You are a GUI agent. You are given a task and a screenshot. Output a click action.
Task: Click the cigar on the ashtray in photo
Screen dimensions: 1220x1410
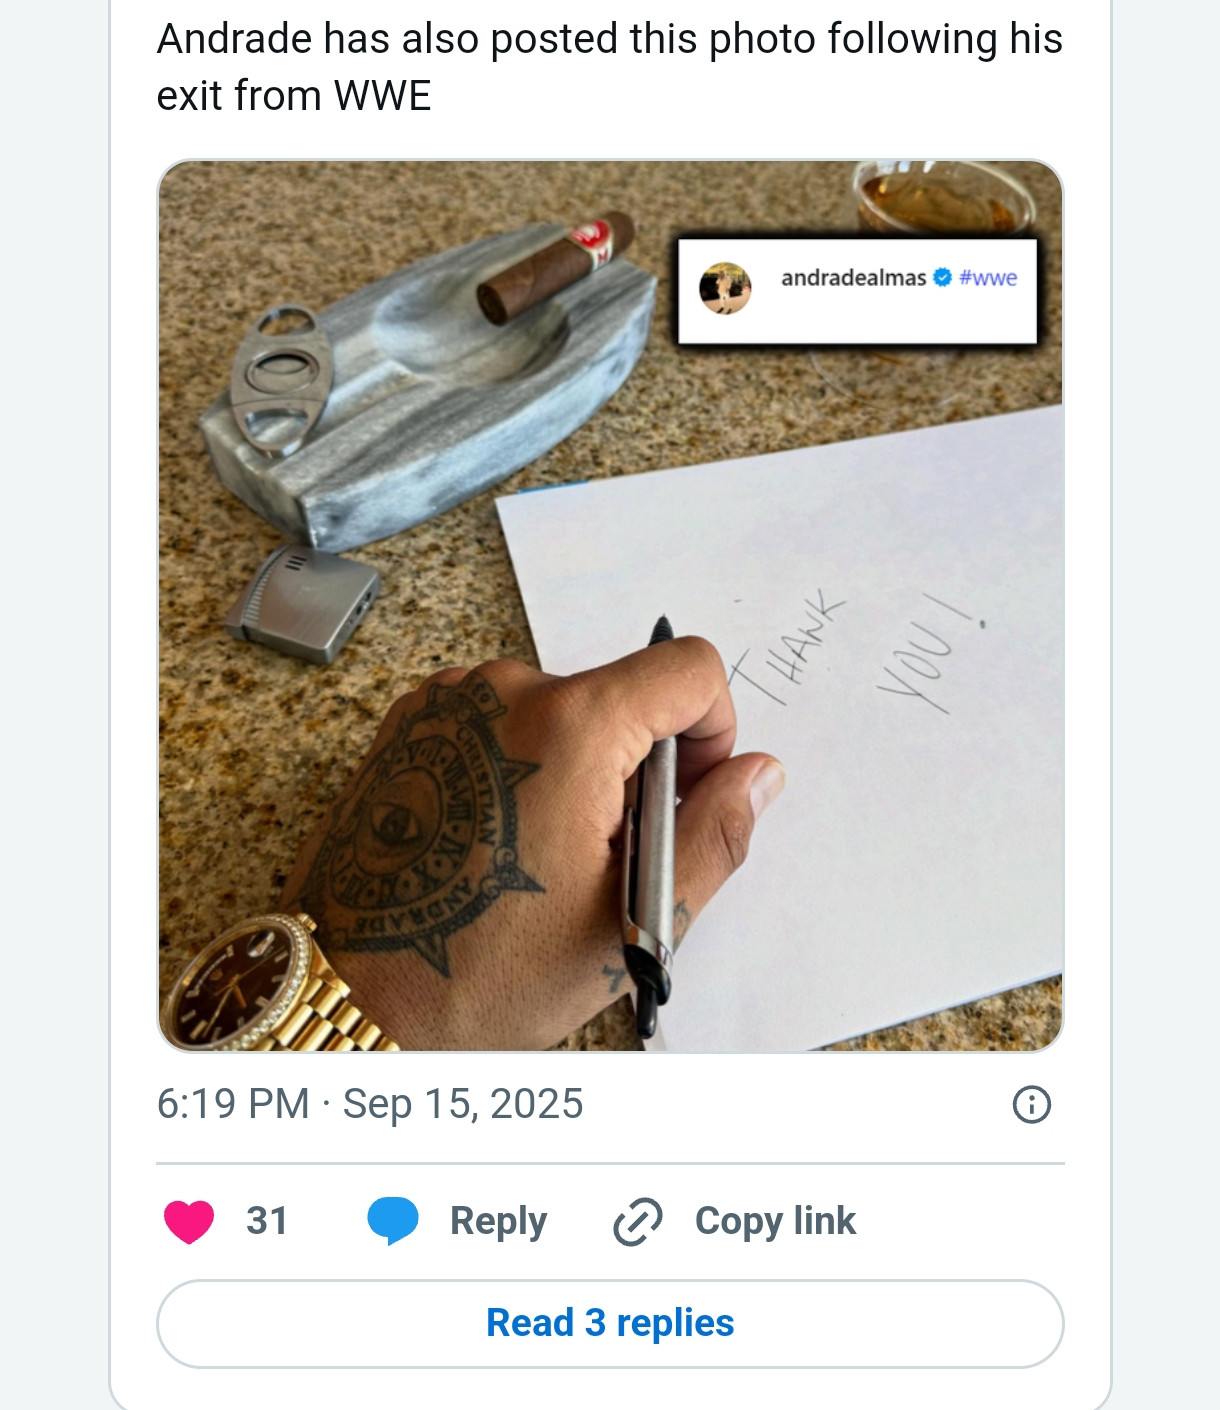(x=556, y=267)
